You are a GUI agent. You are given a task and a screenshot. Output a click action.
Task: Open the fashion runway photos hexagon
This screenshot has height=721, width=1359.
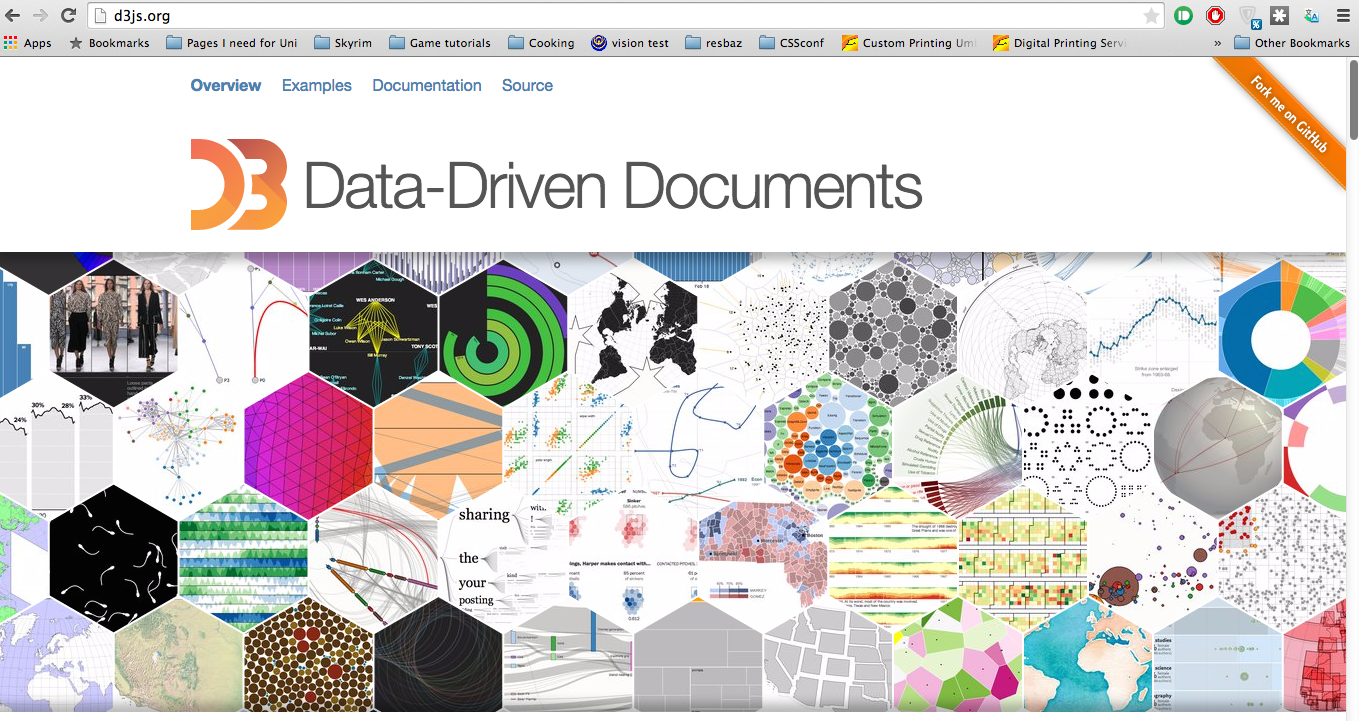click(x=113, y=331)
